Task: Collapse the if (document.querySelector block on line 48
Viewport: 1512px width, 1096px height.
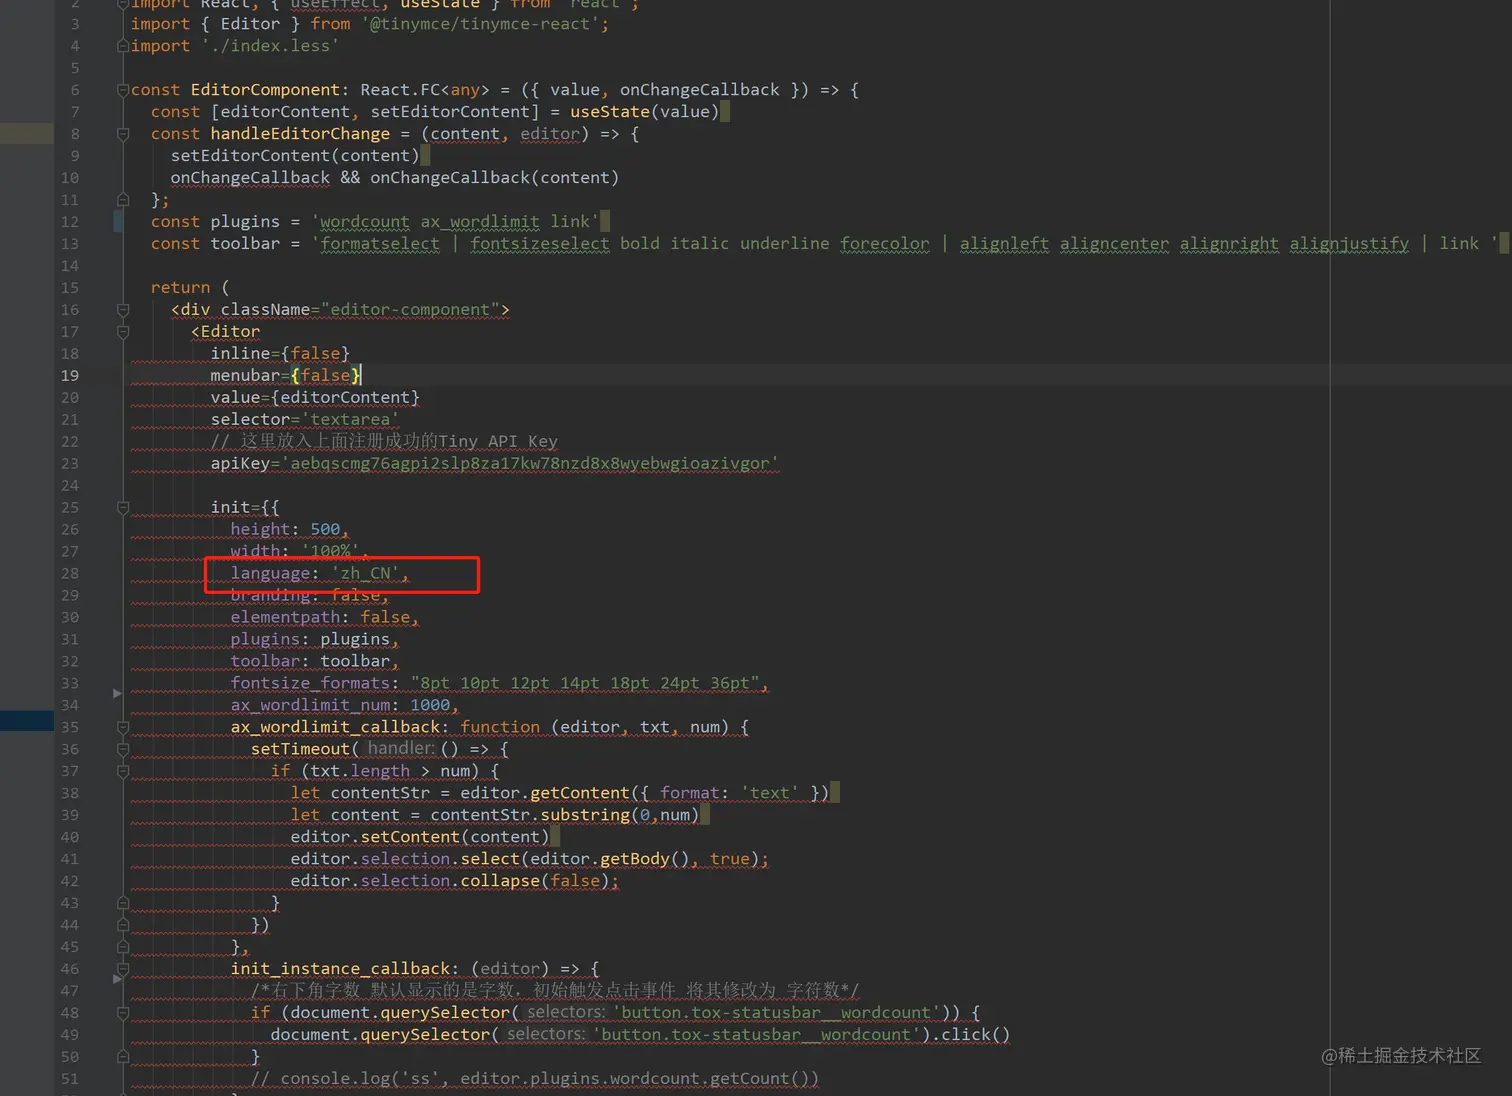Action: (123, 1013)
